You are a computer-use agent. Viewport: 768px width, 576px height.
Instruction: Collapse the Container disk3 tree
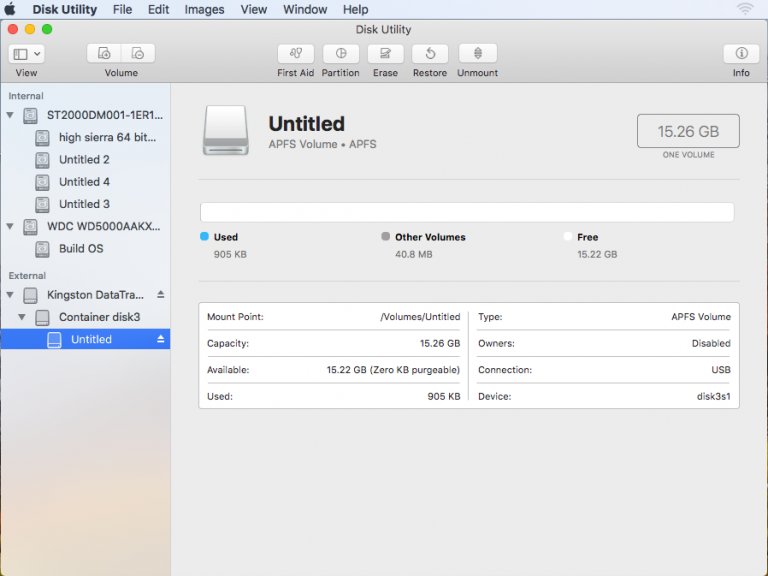(x=22, y=317)
